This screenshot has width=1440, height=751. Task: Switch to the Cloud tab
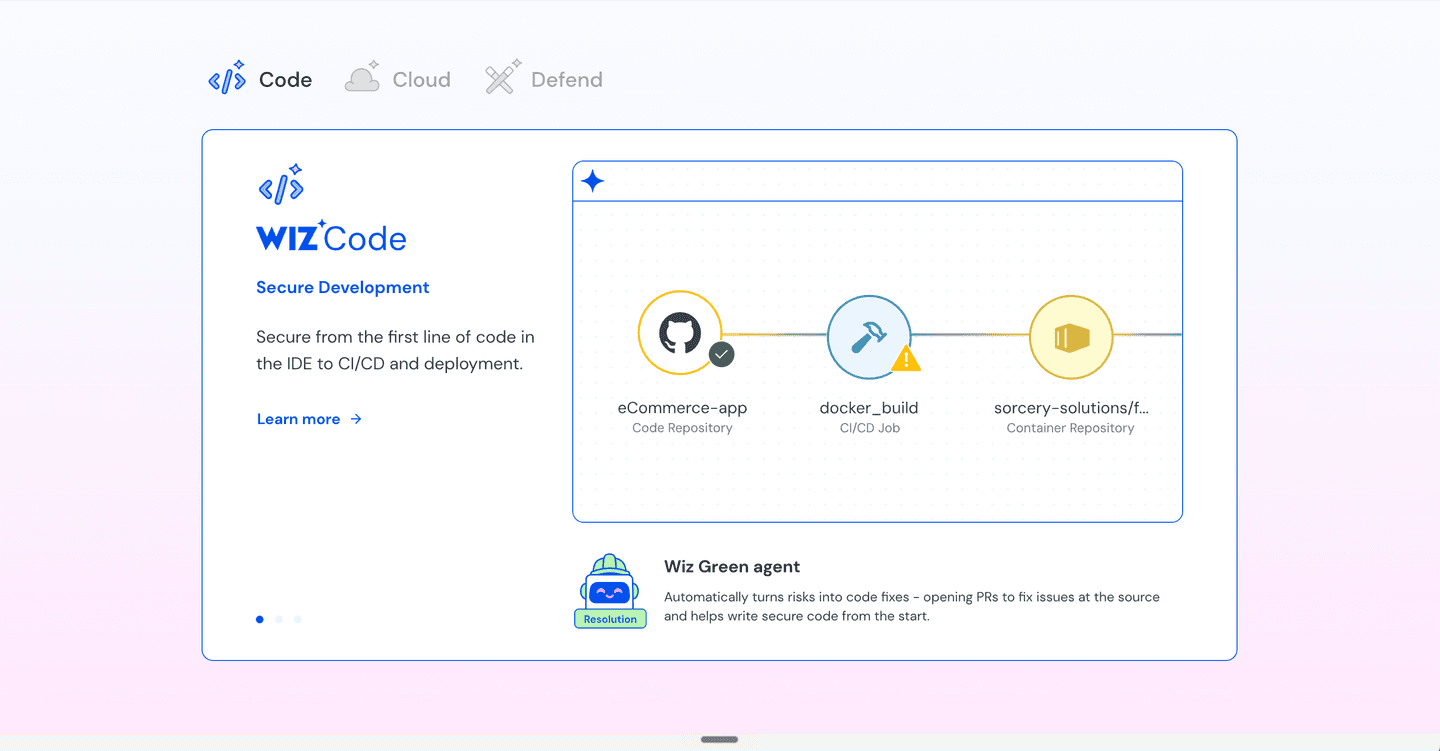pyautogui.click(x=398, y=79)
